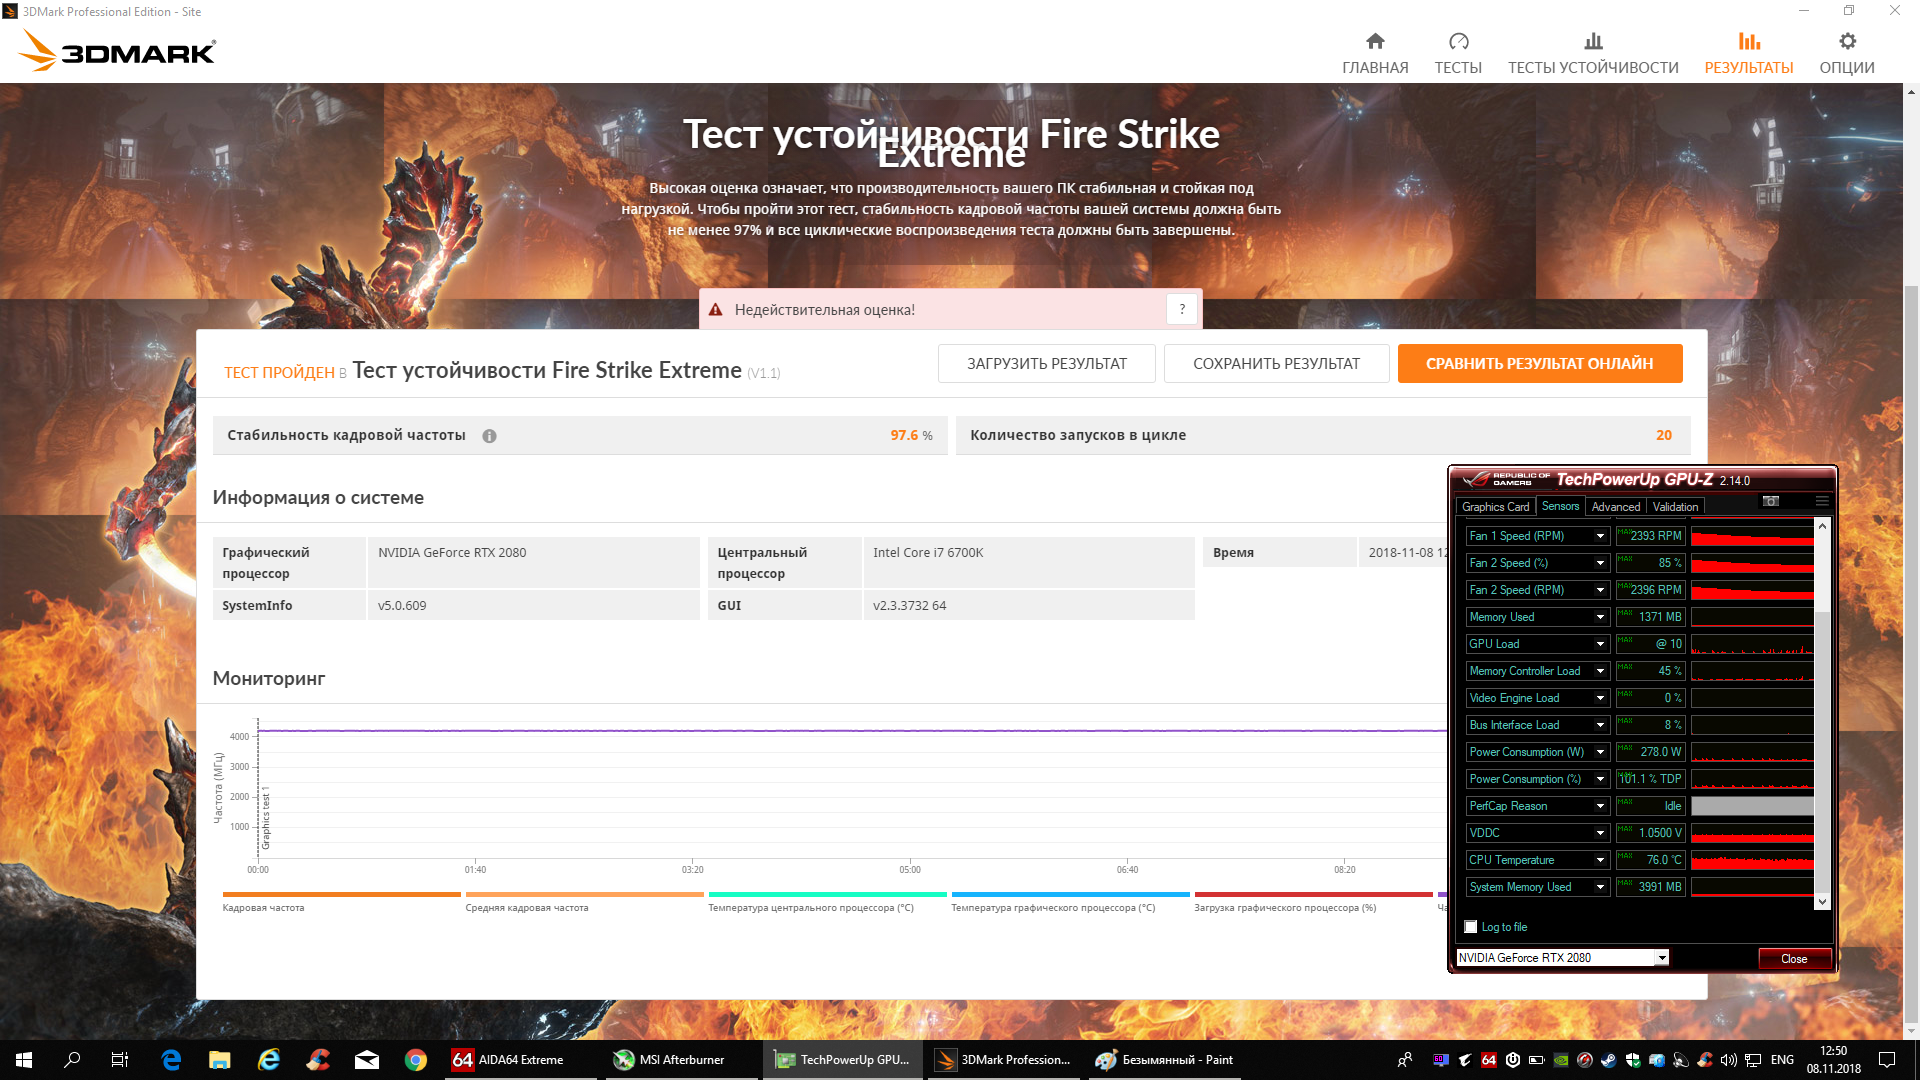Click the invalid score question mark button
Image resolution: width=1920 pixels, height=1080 pixels.
click(x=1182, y=310)
